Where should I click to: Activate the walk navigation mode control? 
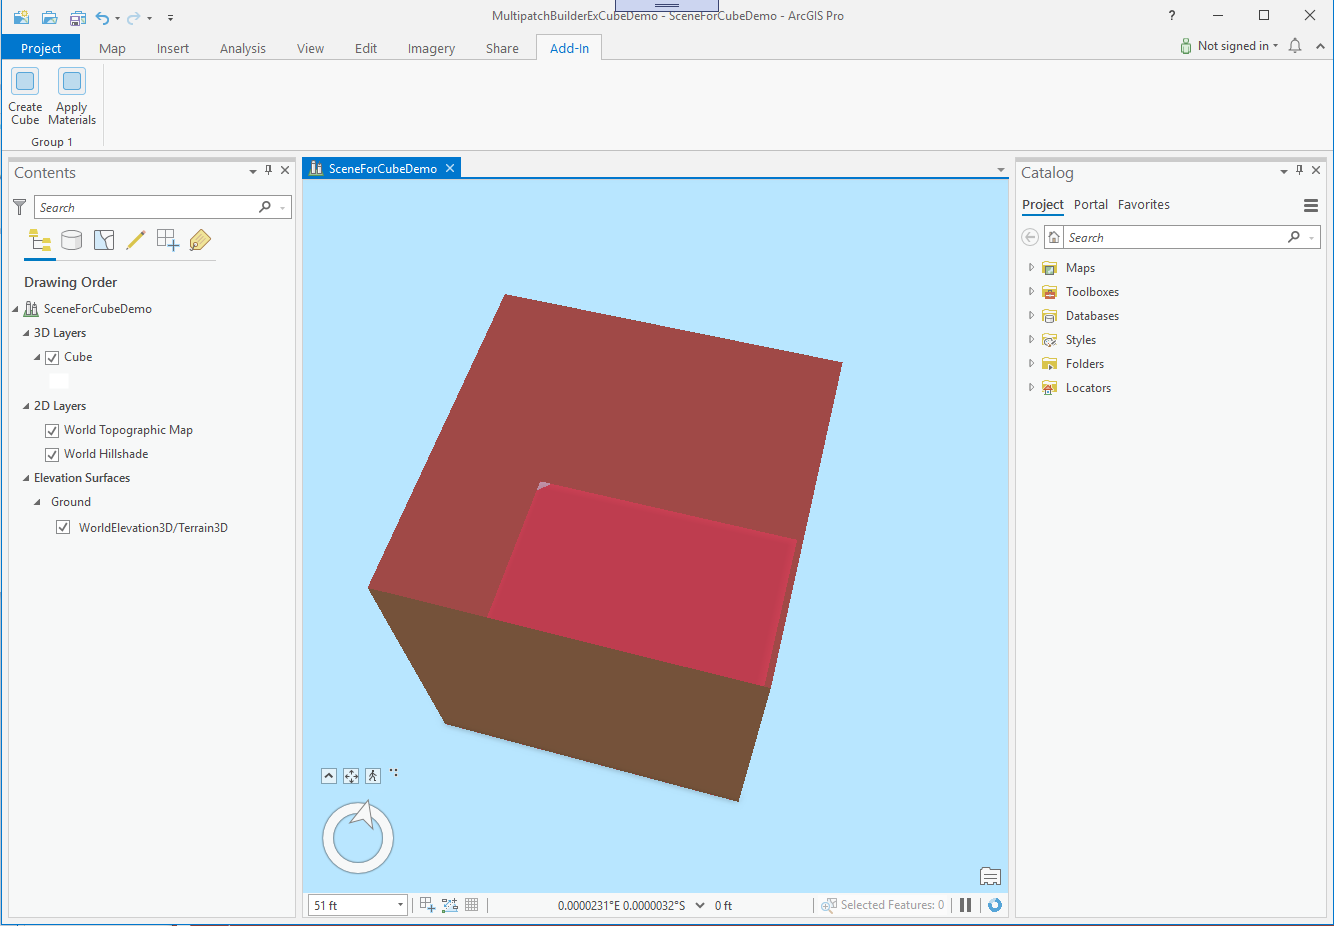point(373,775)
